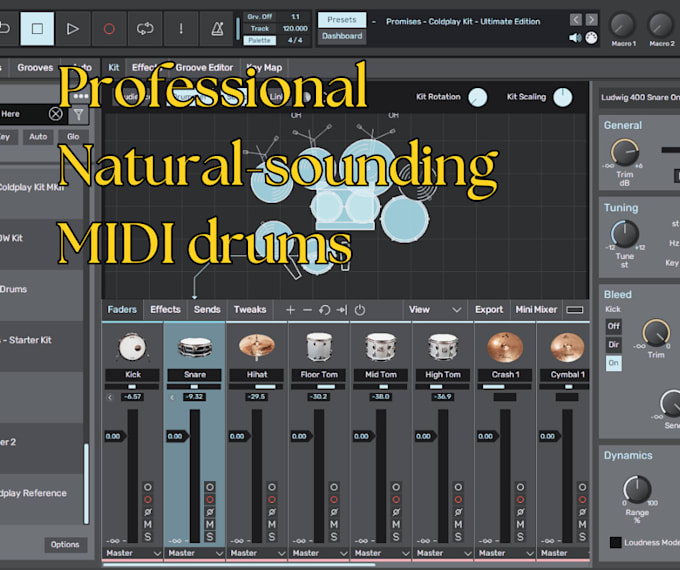Click the Options button
This screenshot has height=570, width=680.
tap(65, 545)
